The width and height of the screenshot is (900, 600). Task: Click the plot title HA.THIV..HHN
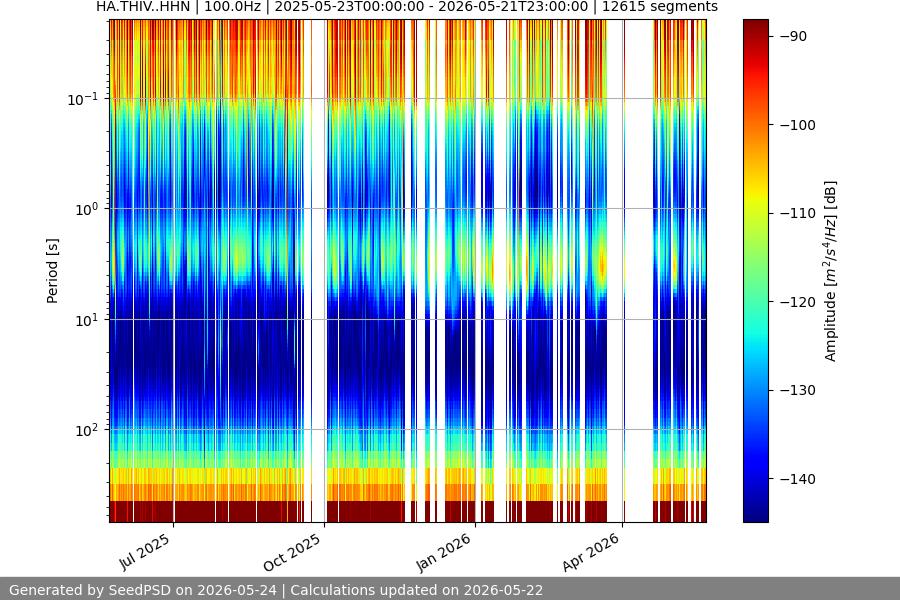point(406,7)
